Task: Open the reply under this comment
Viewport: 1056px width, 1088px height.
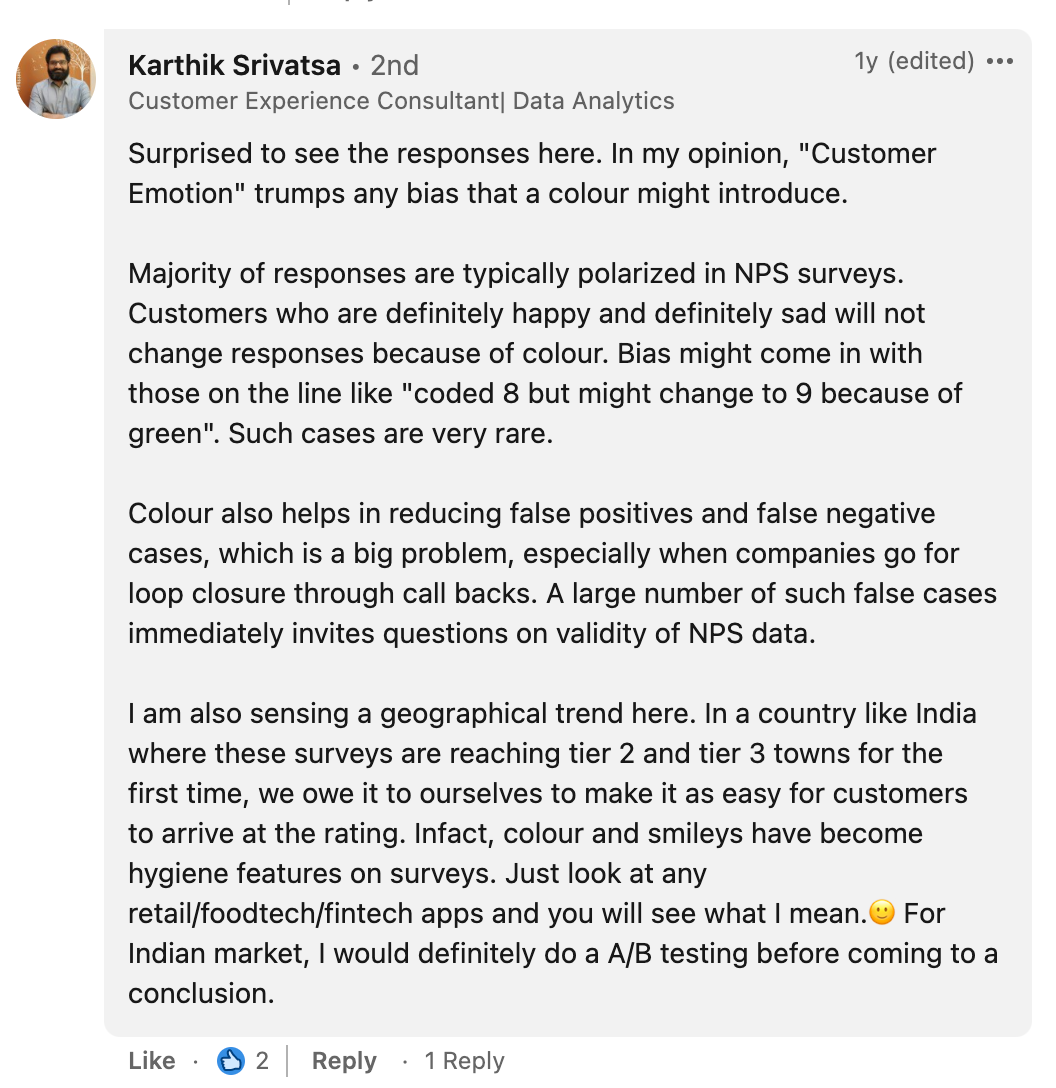Action: click(464, 1060)
